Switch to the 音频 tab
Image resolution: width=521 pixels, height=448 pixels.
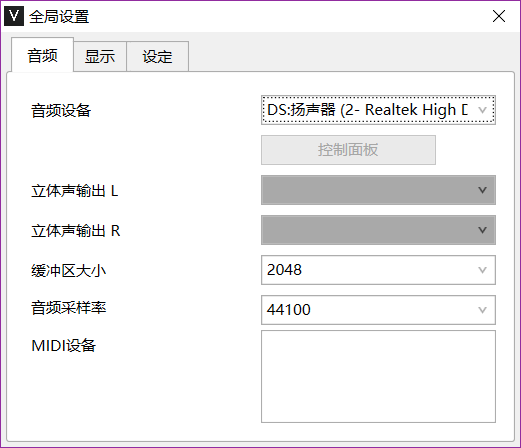coord(42,55)
